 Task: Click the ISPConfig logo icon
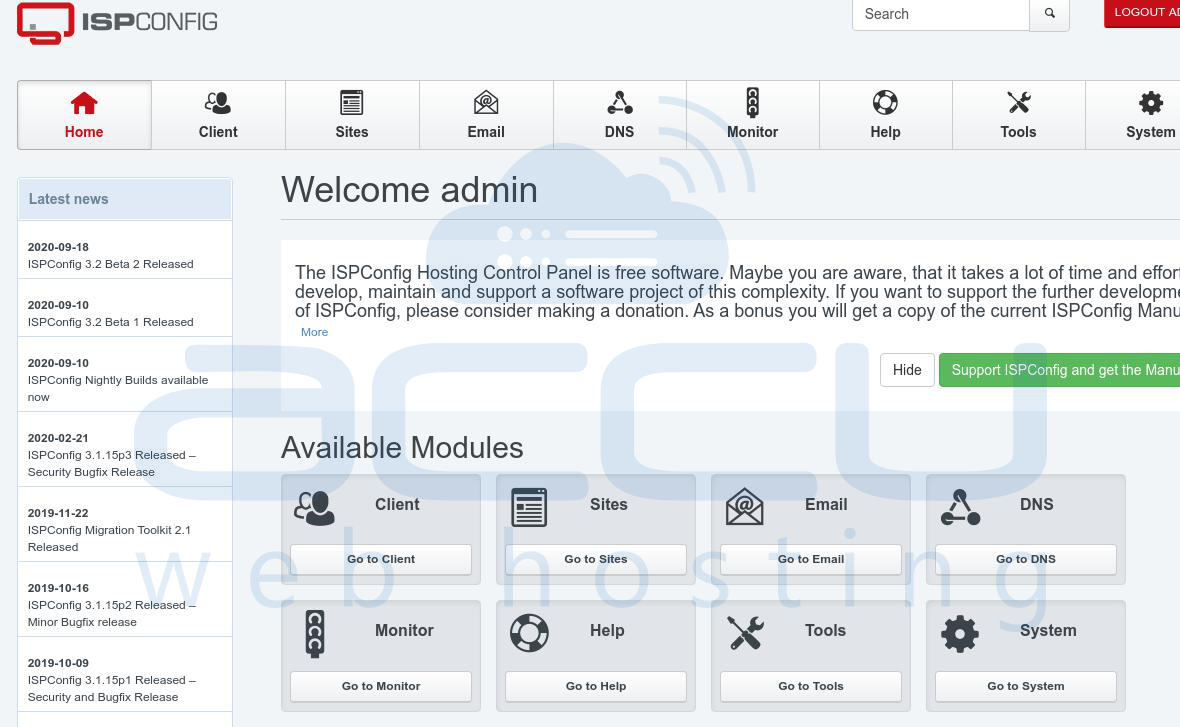point(45,23)
